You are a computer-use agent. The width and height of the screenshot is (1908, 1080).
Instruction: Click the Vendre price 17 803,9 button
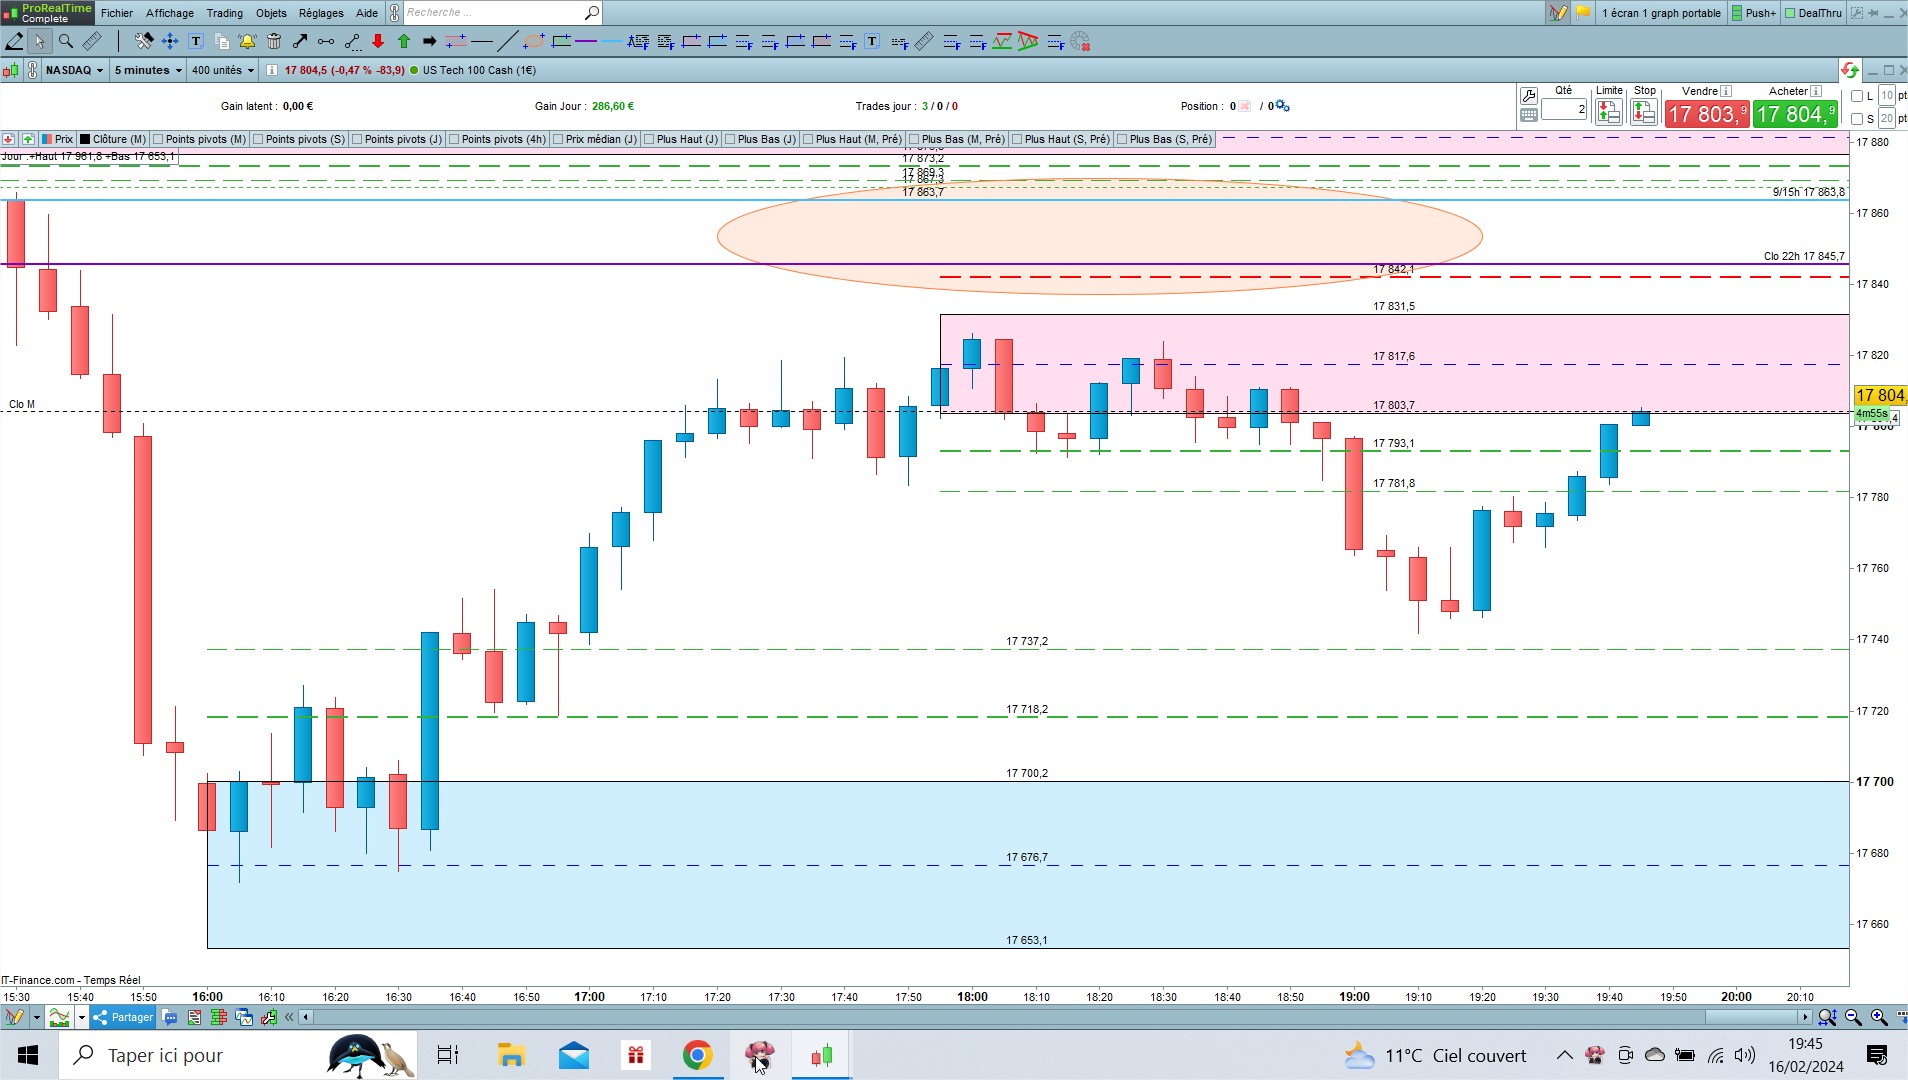(x=1706, y=114)
